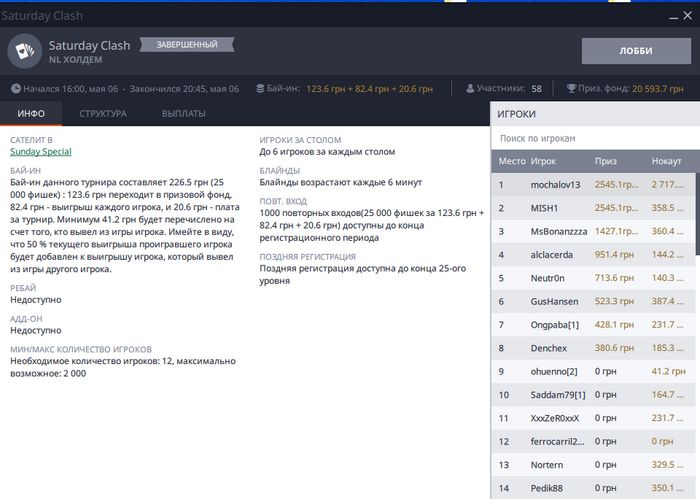Open the СТРУКТУРА tab
The width and height of the screenshot is (700, 499).
pos(103,114)
